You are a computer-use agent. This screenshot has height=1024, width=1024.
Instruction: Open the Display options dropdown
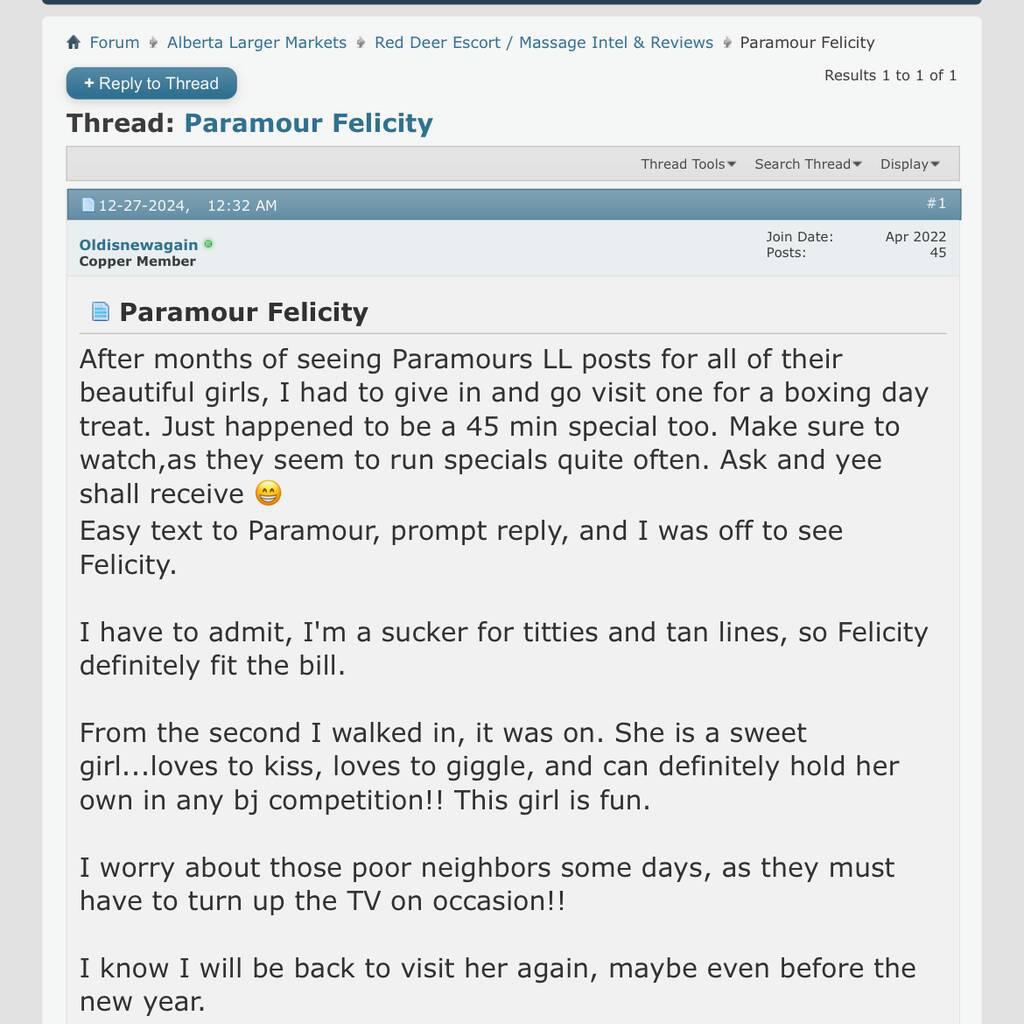tap(909, 164)
